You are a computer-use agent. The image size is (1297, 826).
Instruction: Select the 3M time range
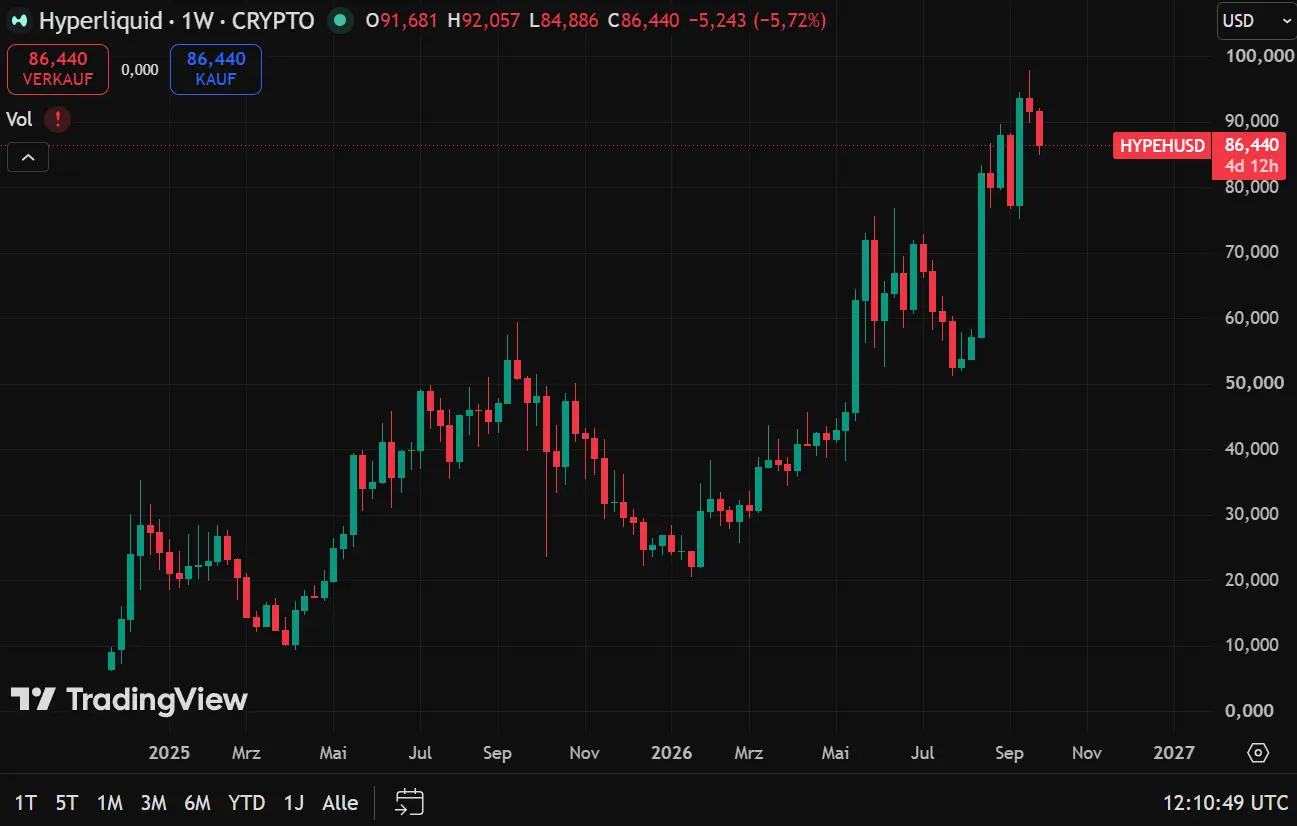coord(153,802)
